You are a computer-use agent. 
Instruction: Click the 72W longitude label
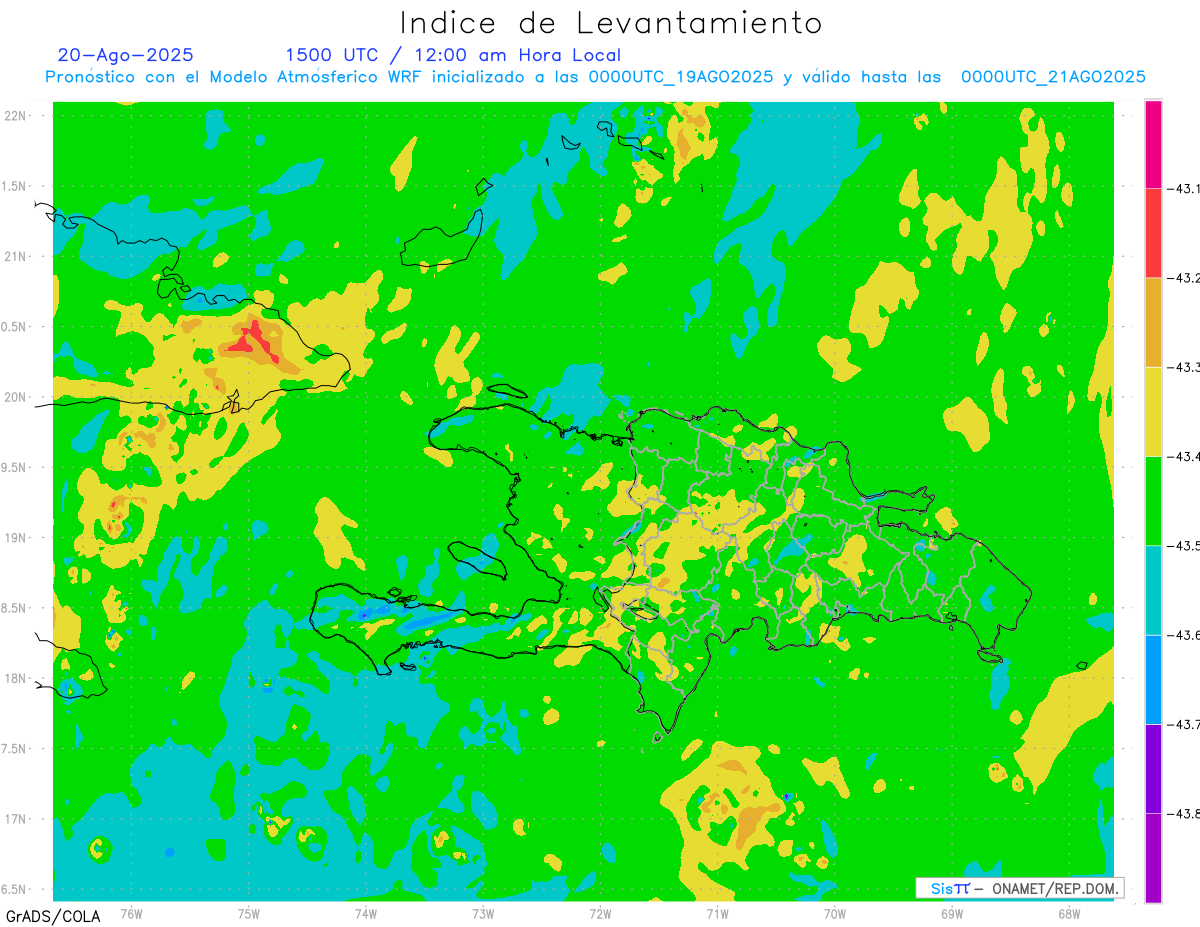(600, 913)
